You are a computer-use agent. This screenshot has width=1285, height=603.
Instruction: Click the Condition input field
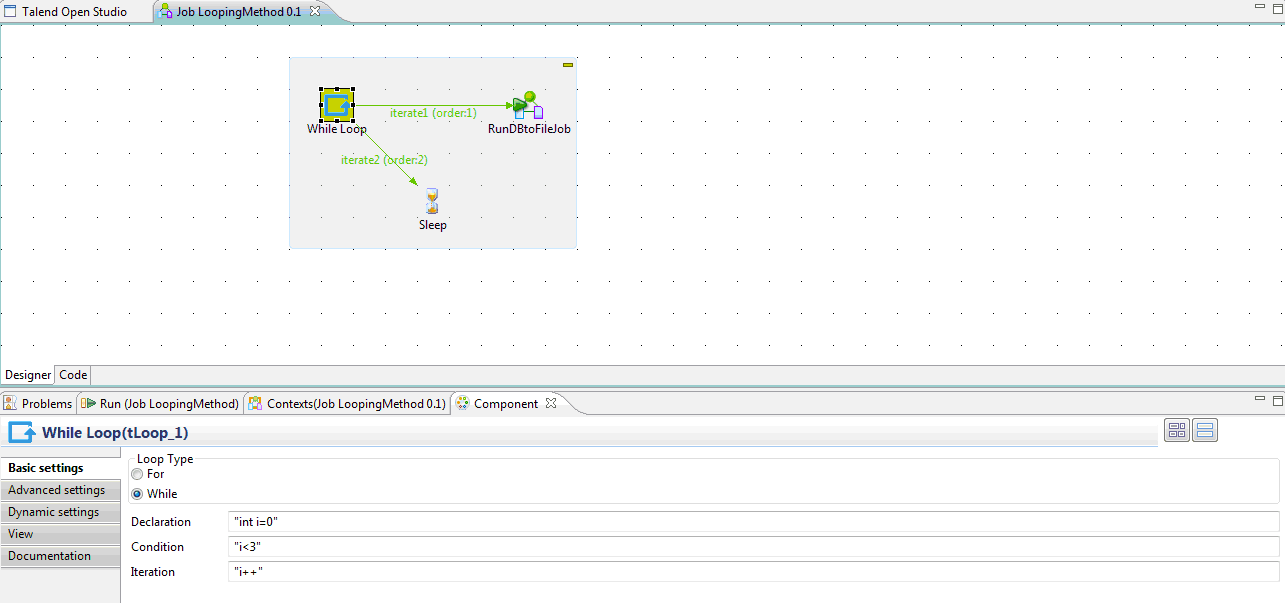tap(750, 547)
